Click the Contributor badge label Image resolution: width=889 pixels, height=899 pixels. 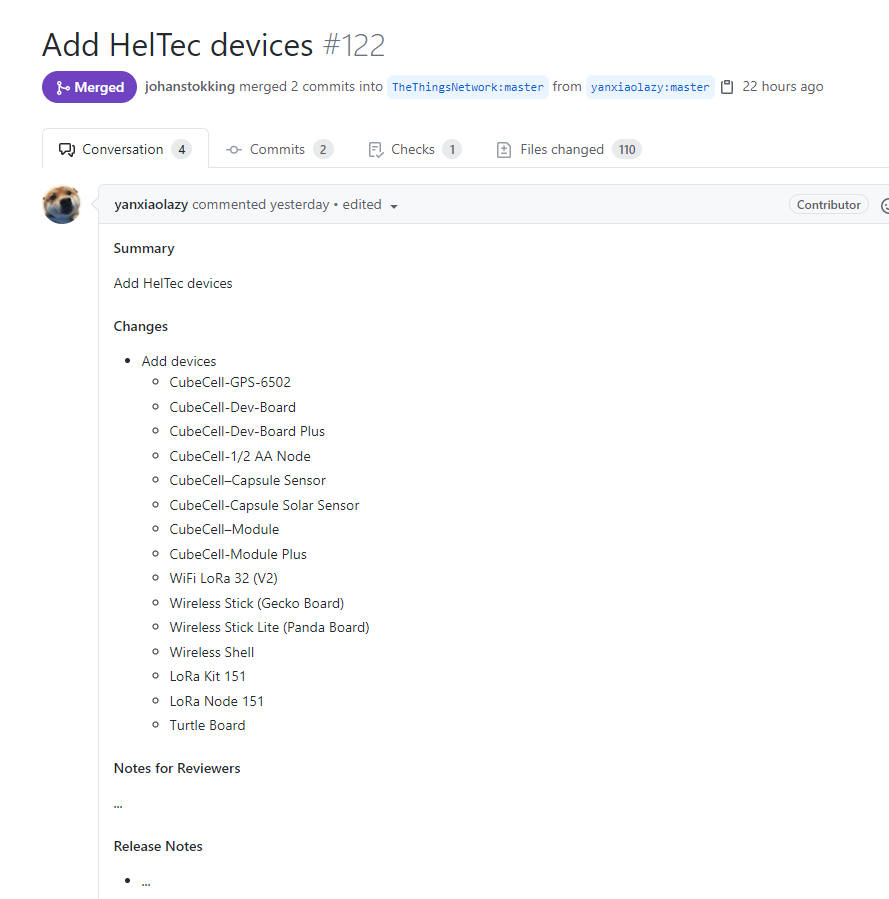[x=828, y=205]
